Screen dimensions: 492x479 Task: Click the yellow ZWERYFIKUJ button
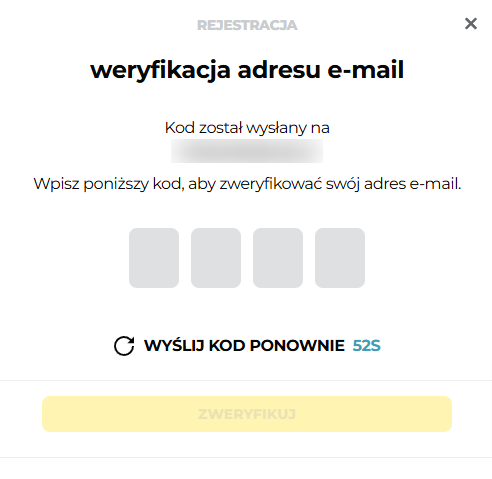[247, 414]
